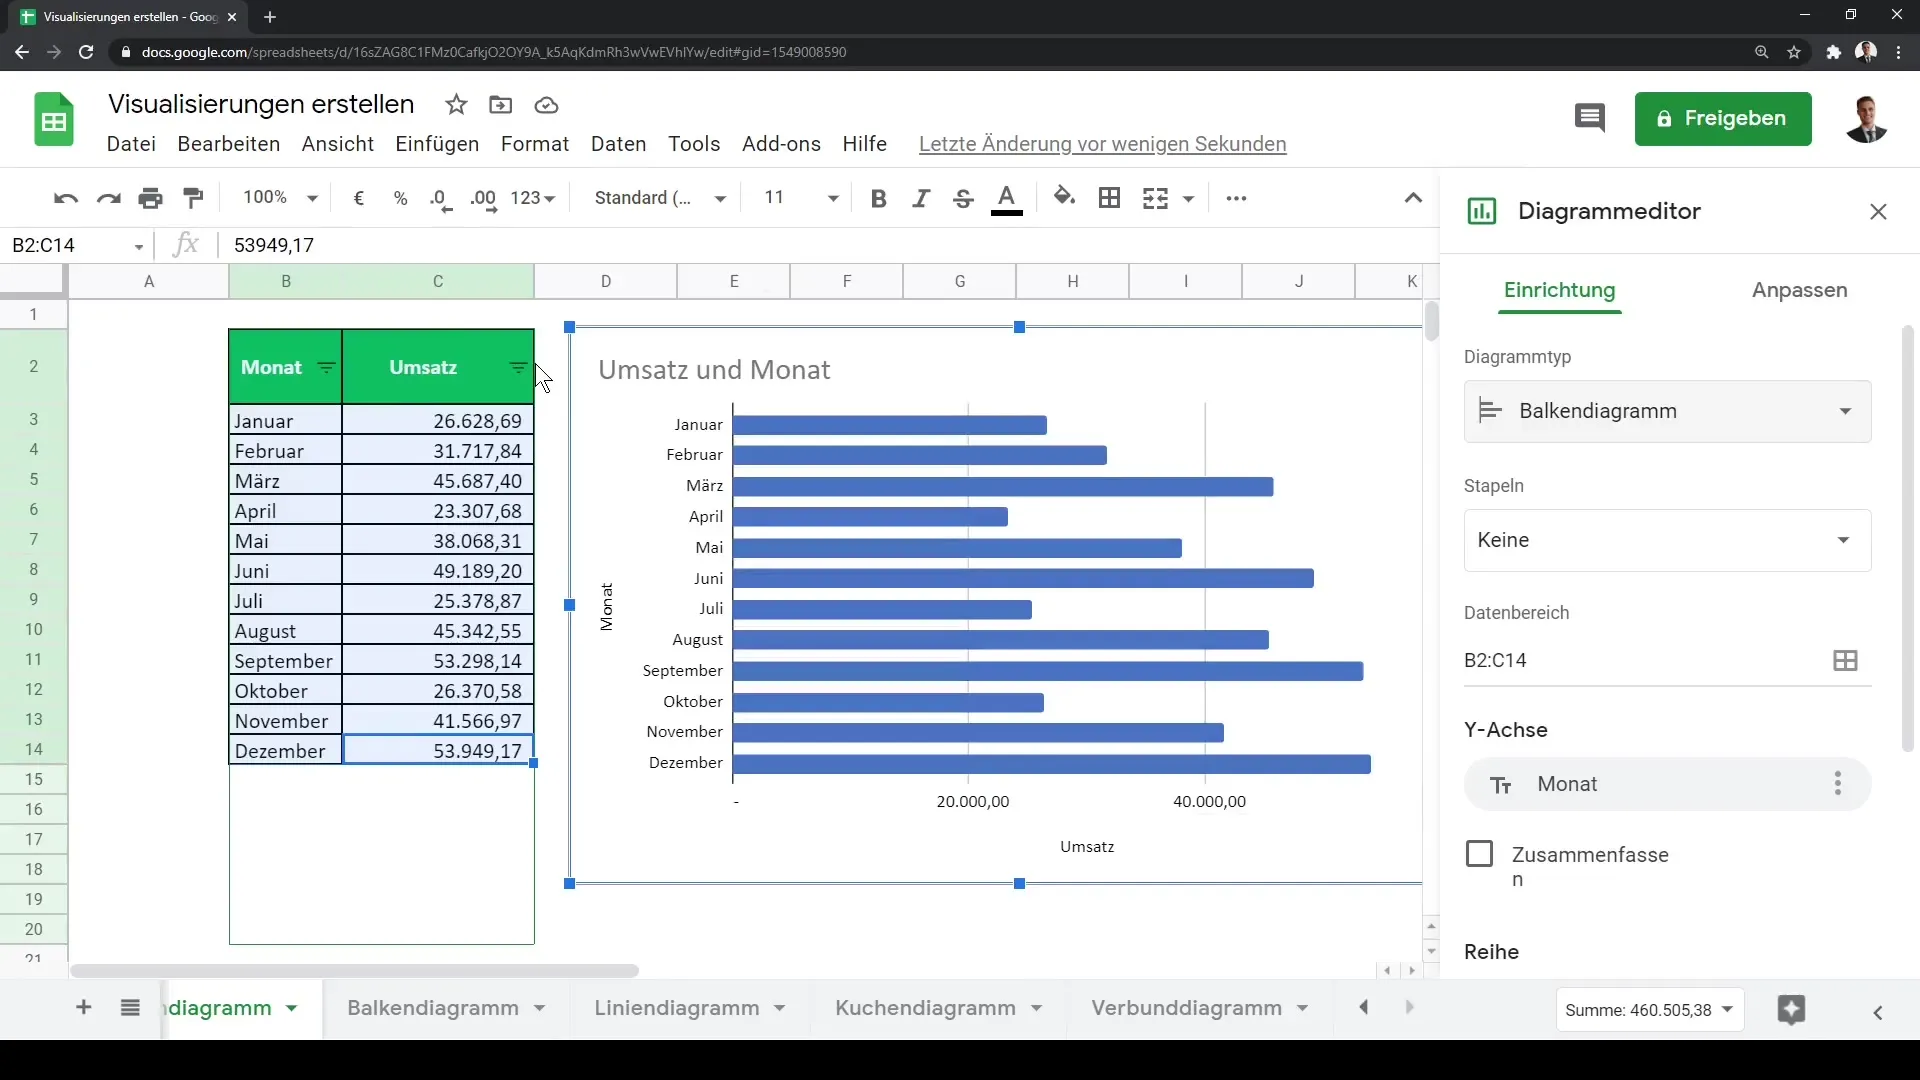This screenshot has height=1080, width=1920.
Task: Toggle the Zusammenfassen checkbox
Action: (1480, 855)
